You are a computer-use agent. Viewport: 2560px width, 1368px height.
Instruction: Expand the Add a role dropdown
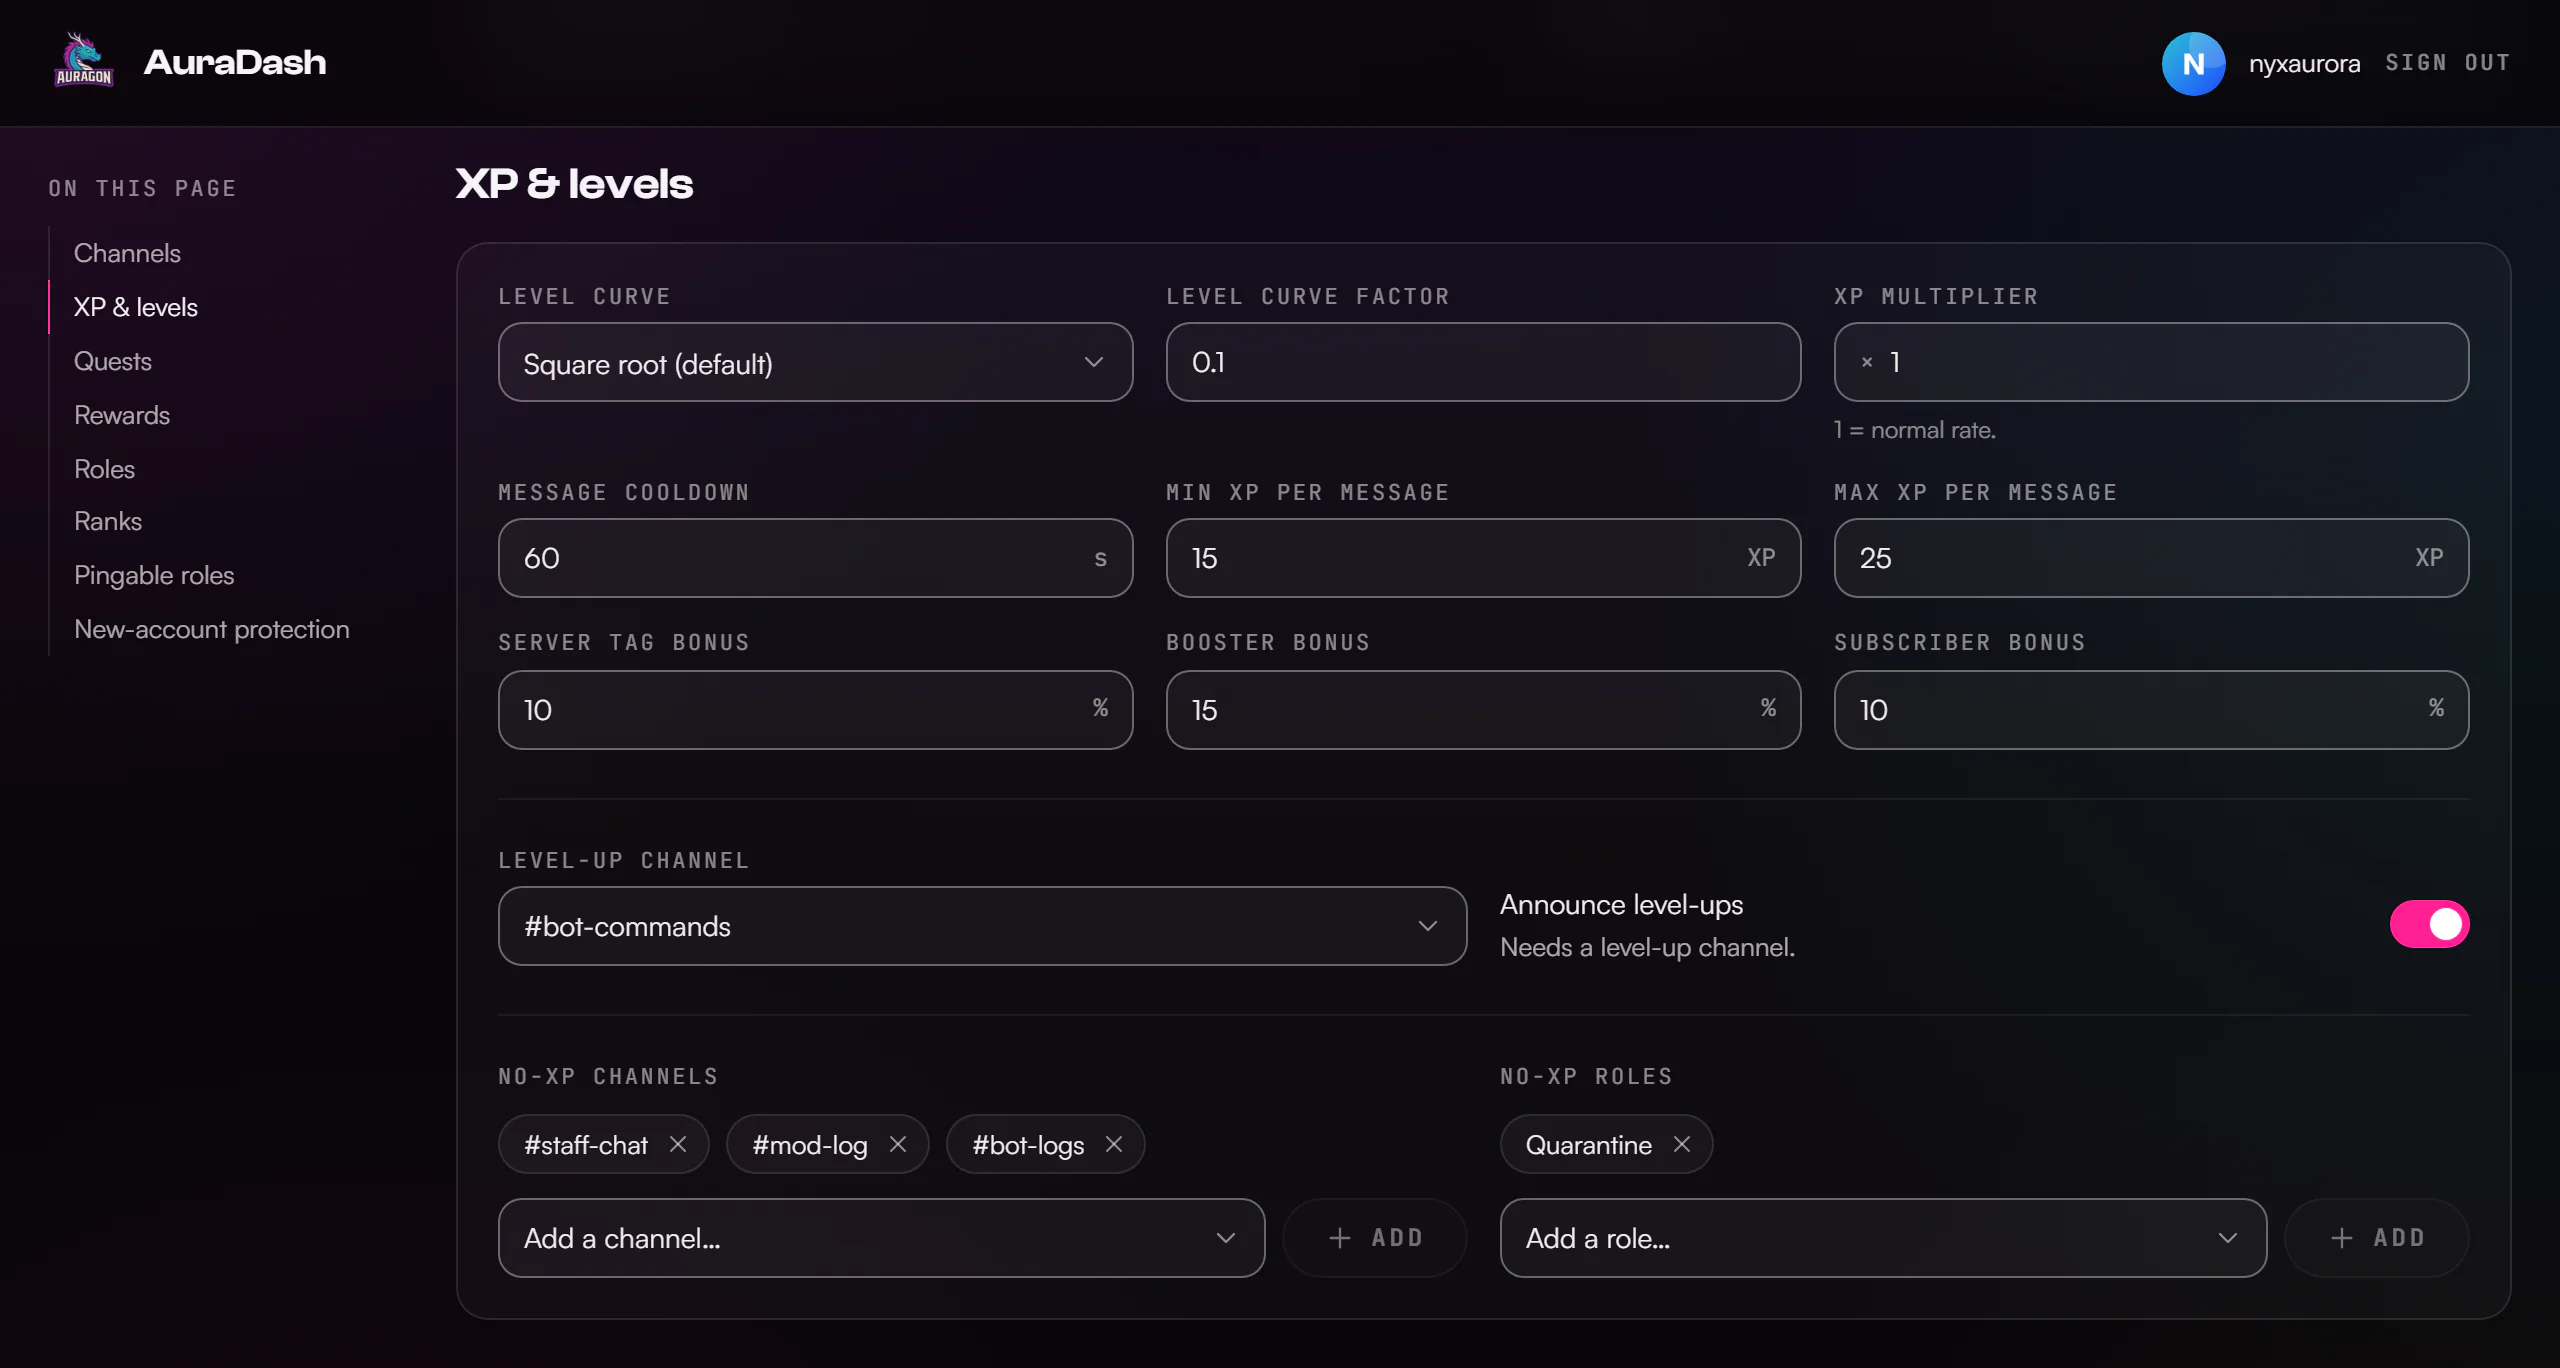pyautogui.click(x=1883, y=1238)
